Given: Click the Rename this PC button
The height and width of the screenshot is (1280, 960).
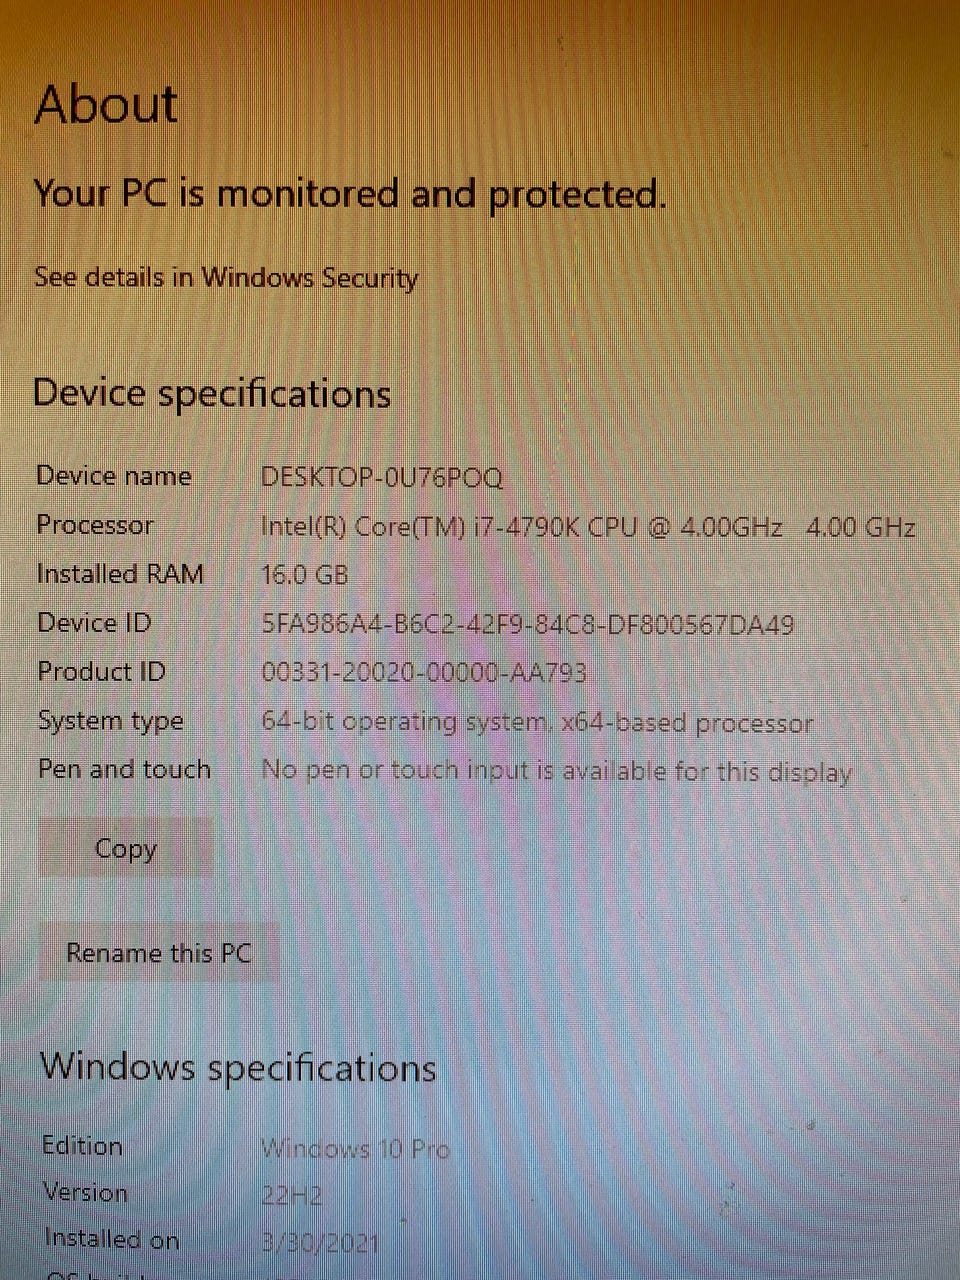Looking at the screenshot, I should 158,952.
